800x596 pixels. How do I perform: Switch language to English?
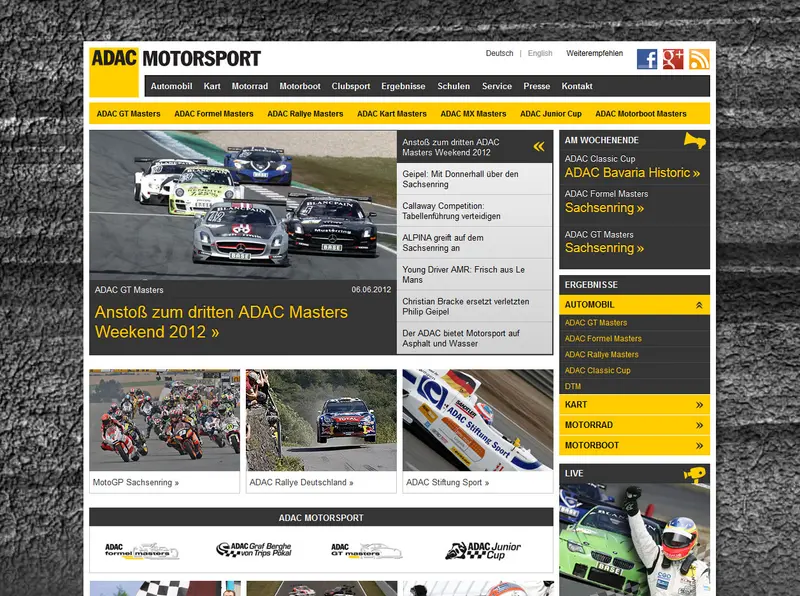pos(540,53)
